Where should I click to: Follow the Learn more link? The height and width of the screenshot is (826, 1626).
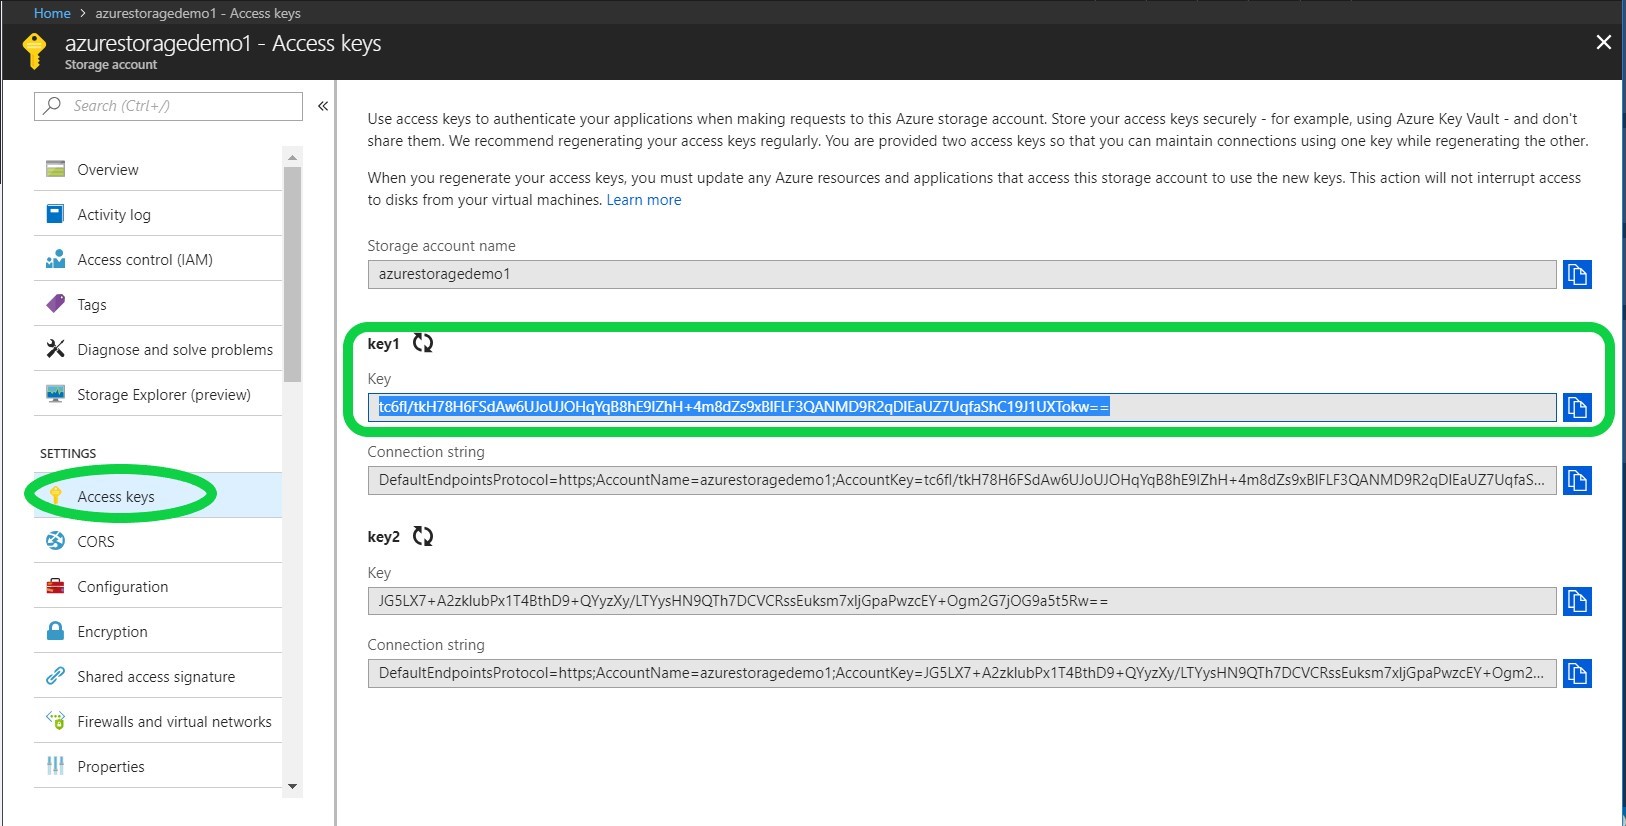click(644, 200)
